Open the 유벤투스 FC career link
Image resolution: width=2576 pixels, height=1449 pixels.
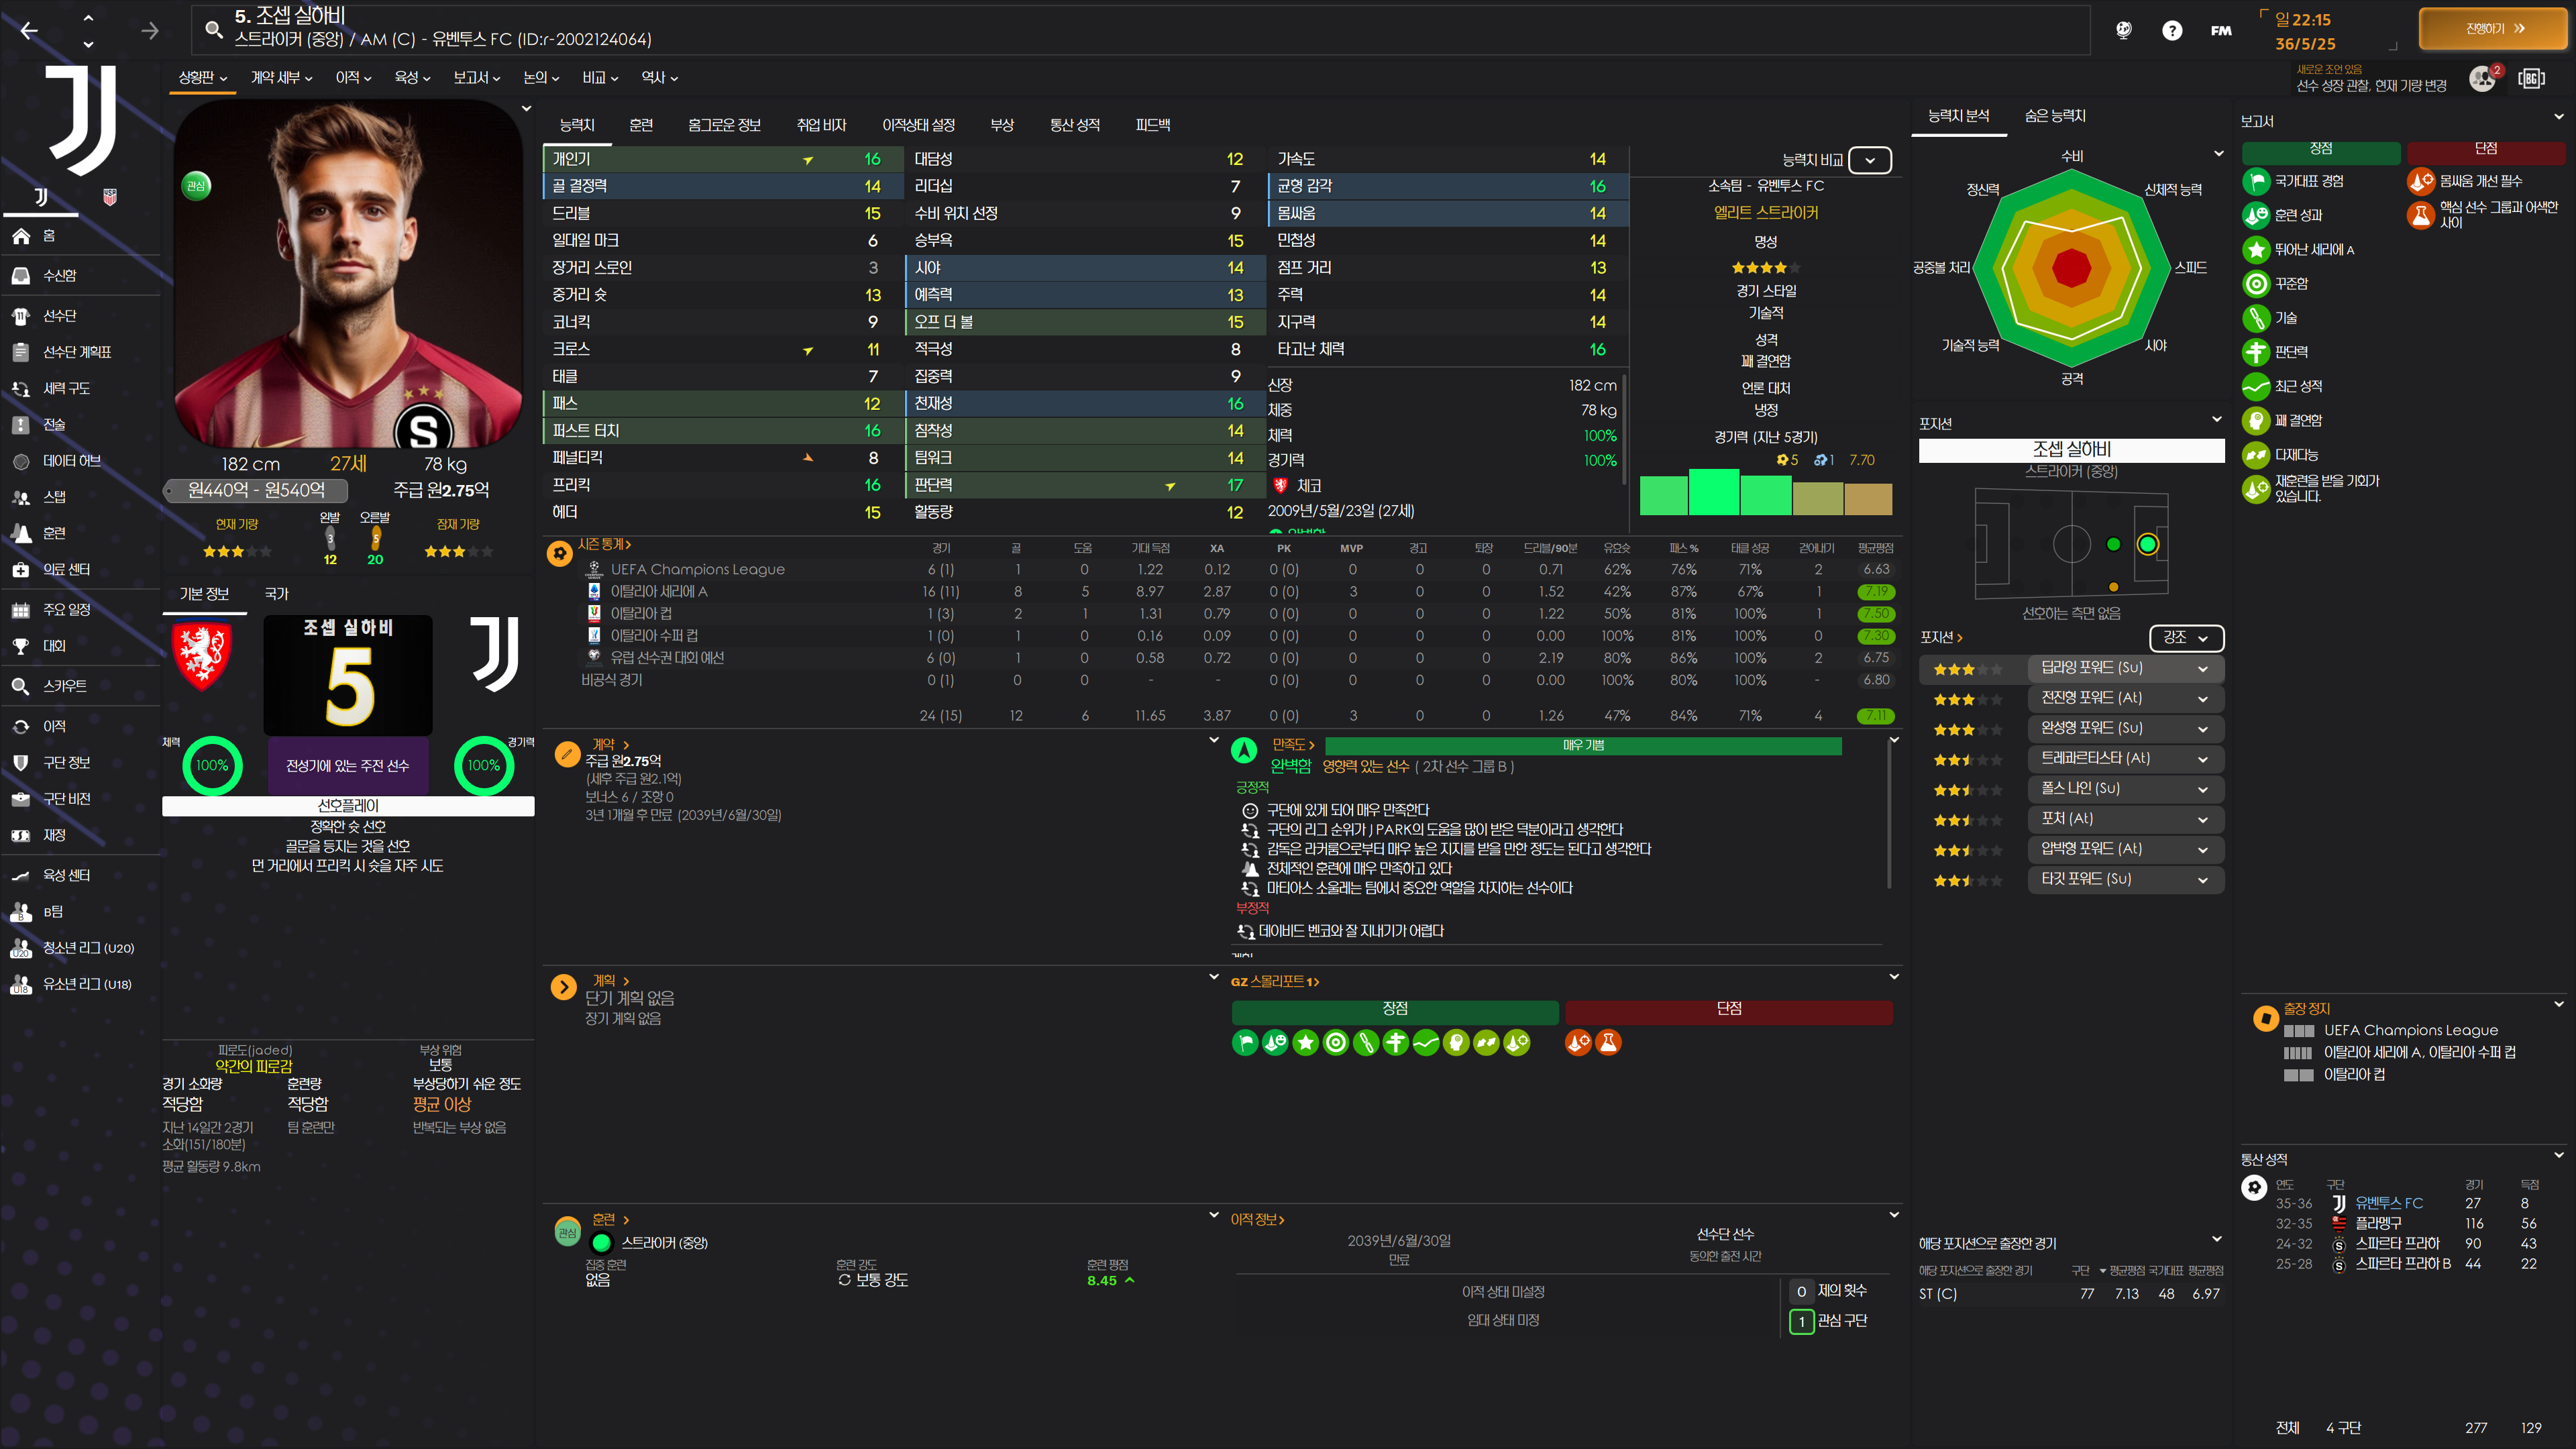click(x=2388, y=1203)
